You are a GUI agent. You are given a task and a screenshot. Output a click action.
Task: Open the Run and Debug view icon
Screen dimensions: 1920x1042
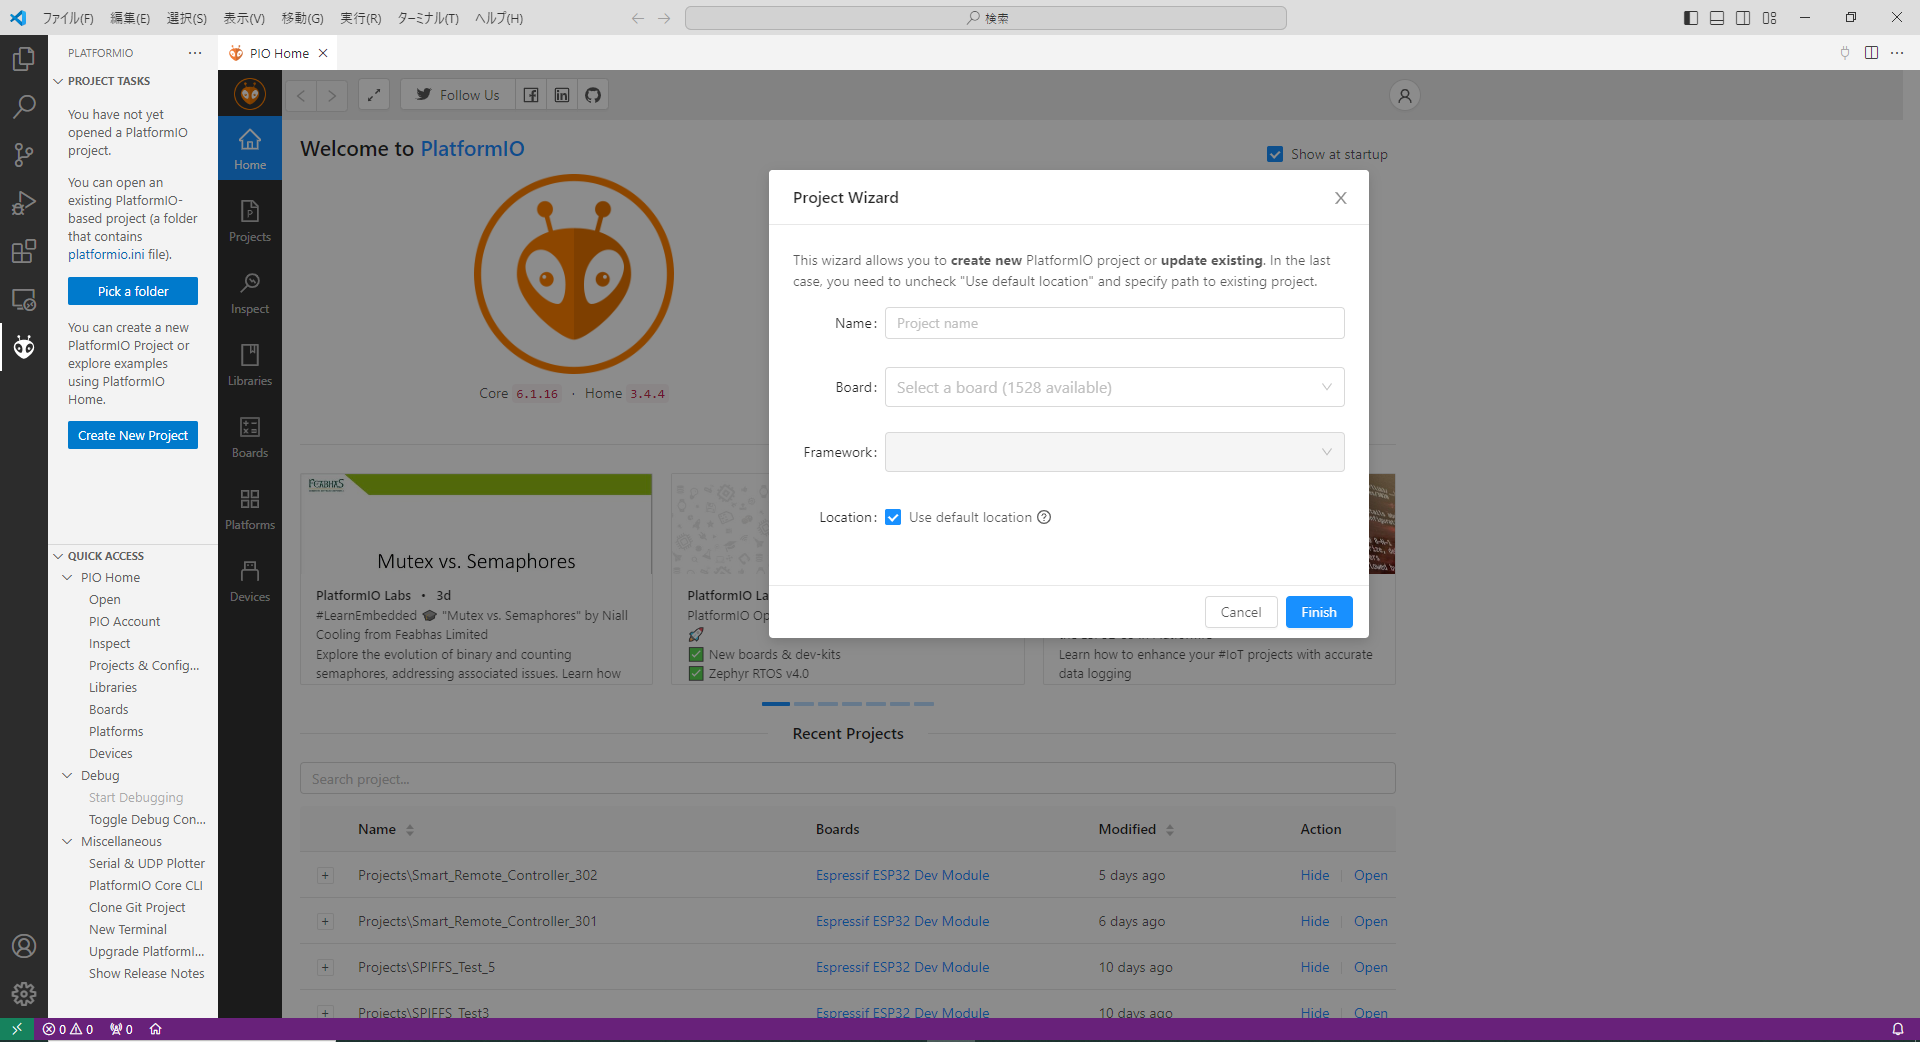pyautogui.click(x=24, y=203)
